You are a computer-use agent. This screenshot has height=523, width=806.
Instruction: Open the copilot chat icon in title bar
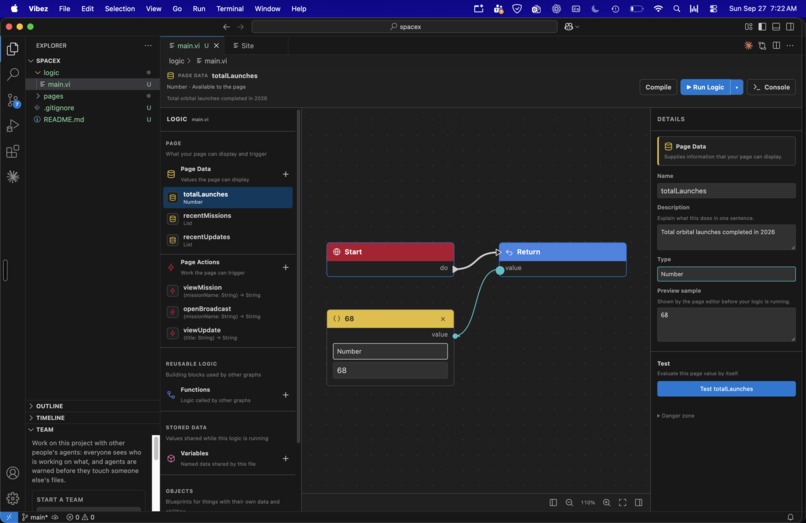[571, 27]
